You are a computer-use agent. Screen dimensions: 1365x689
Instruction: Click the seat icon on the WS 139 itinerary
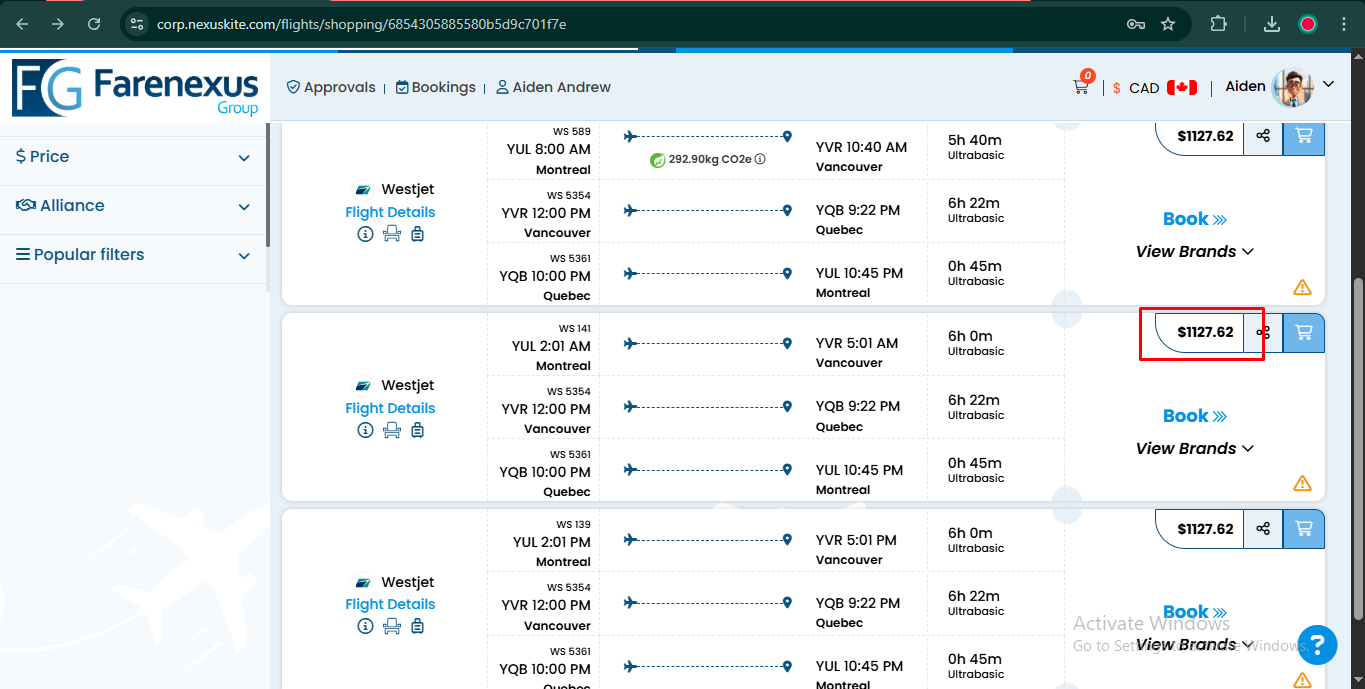(392, 626)
